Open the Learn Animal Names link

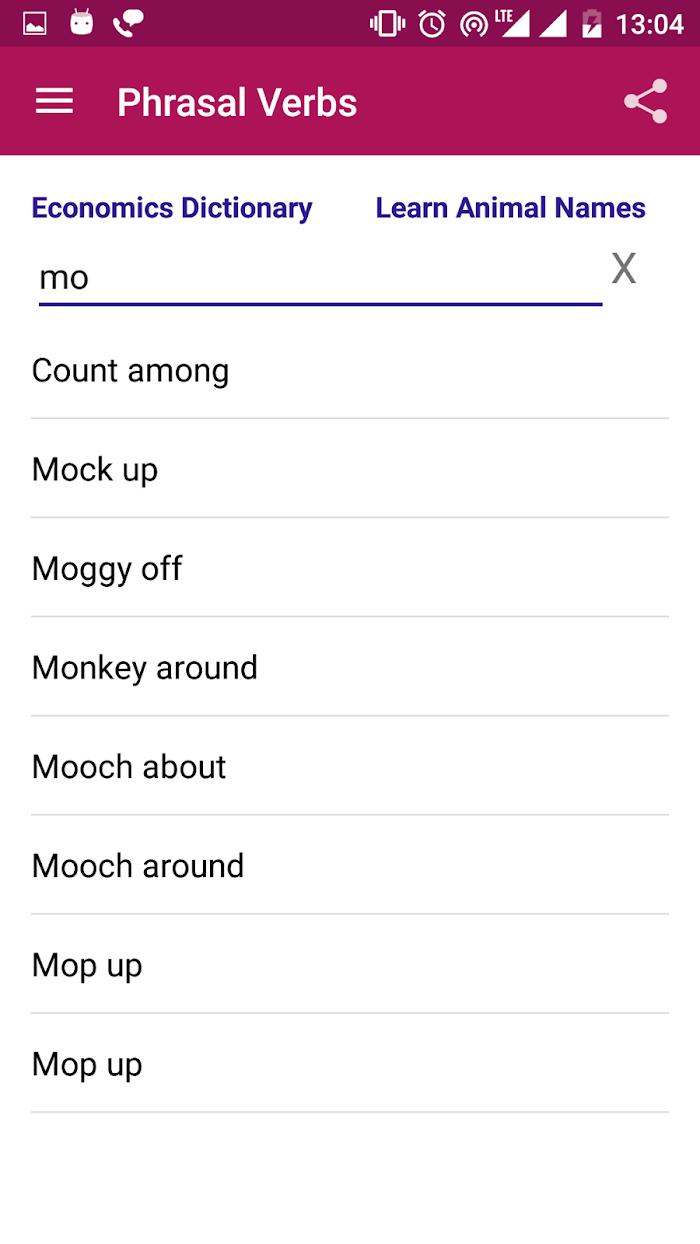pyautogui.click(x=510, y=208)
